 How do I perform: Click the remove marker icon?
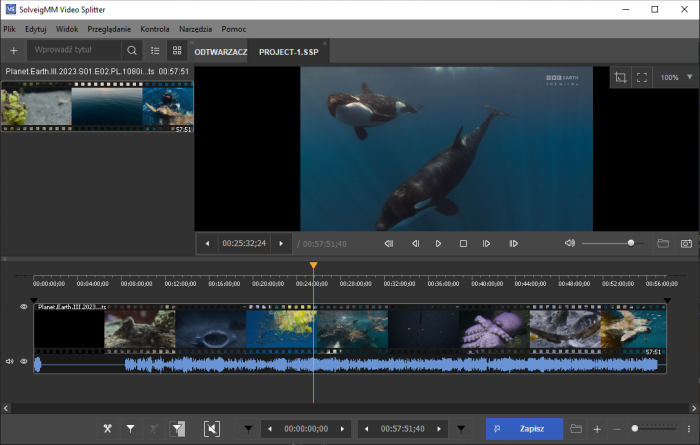click(154, 429)
